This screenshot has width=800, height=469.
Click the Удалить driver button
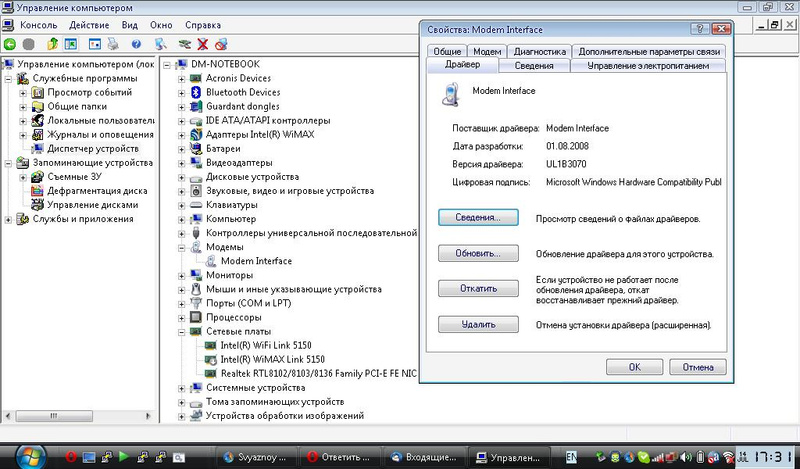pyautogui.click(x=478, y=324)
